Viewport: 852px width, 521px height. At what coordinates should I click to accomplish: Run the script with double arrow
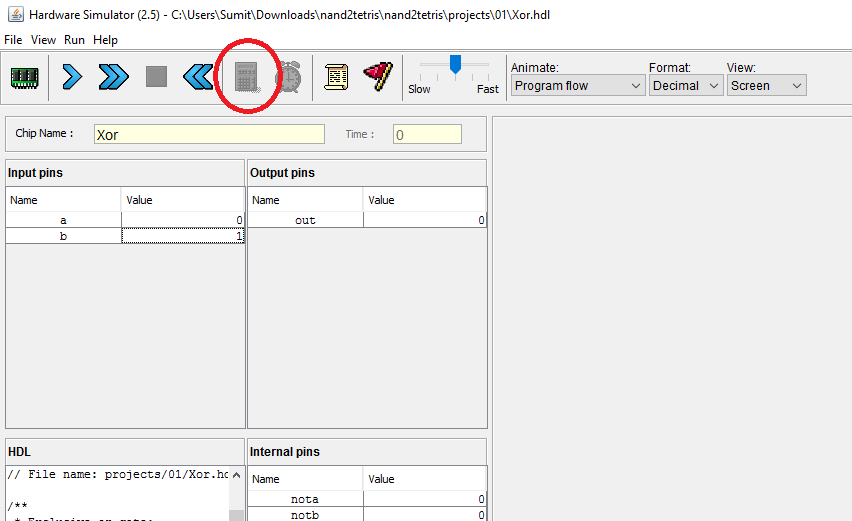point(113,77)
